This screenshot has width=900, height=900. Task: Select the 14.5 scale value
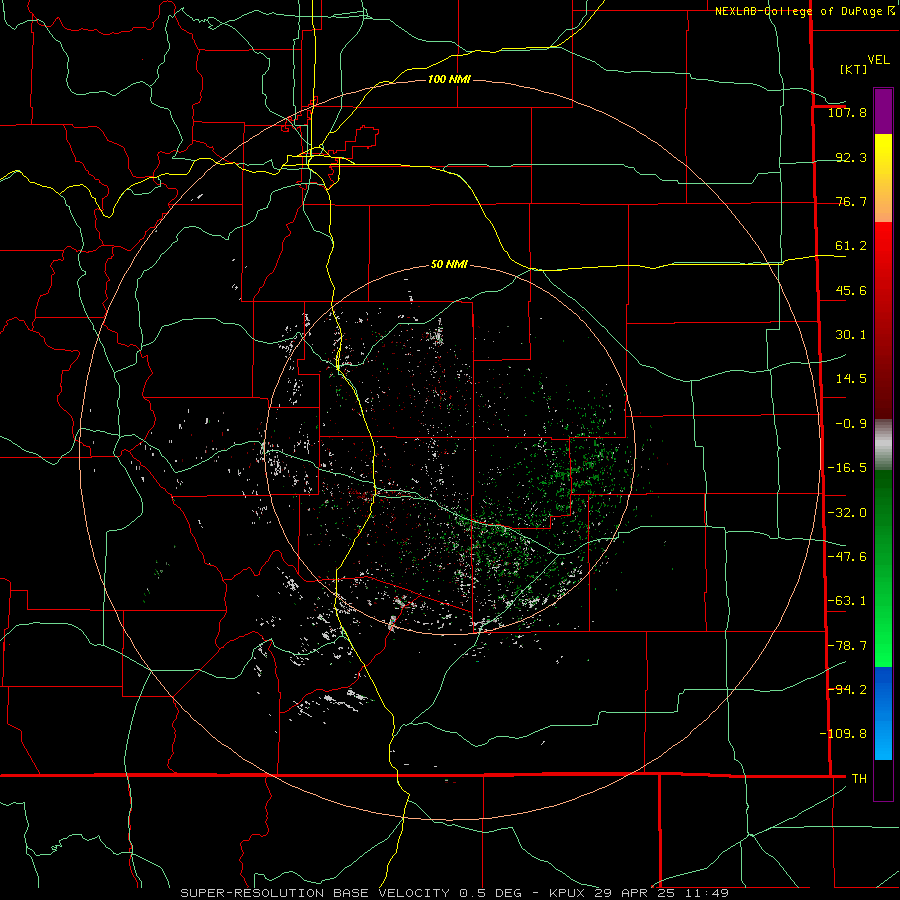[x=851, y=379]
